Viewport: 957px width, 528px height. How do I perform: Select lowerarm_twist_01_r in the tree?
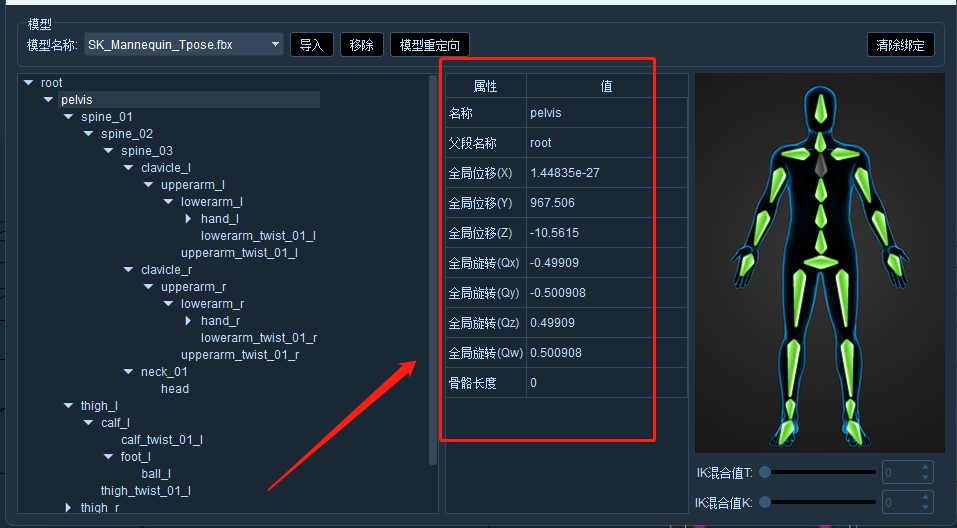pos(259,338)
